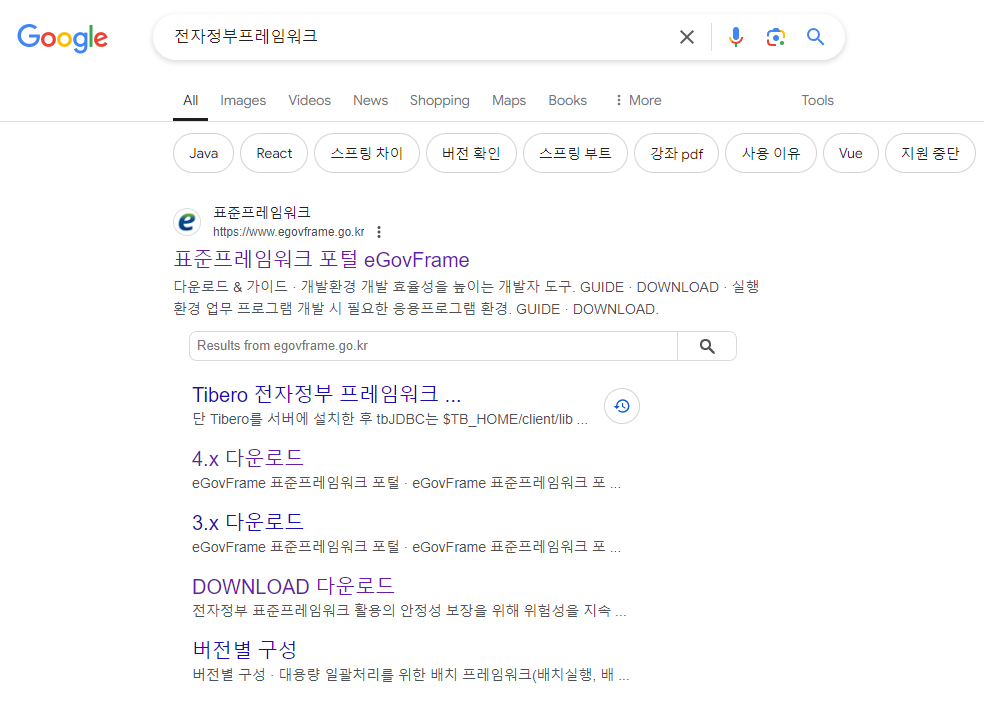
Task: Go to the Books tab
Action: tap(567, 100)
